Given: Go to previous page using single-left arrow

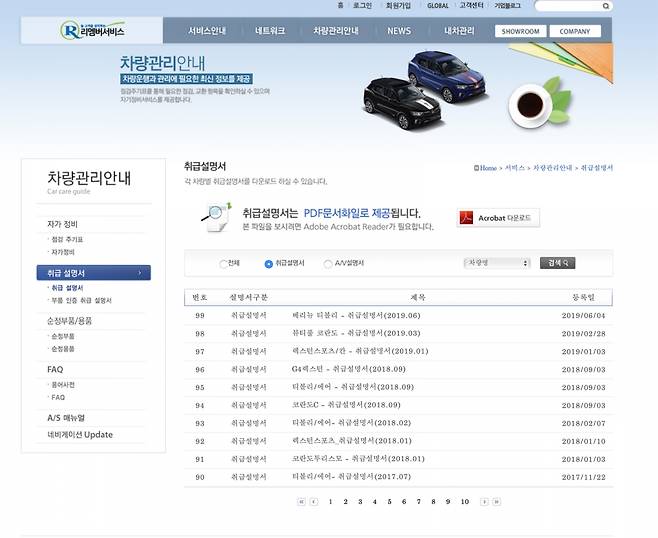Looking at the screenshot, I should point(314,502).
